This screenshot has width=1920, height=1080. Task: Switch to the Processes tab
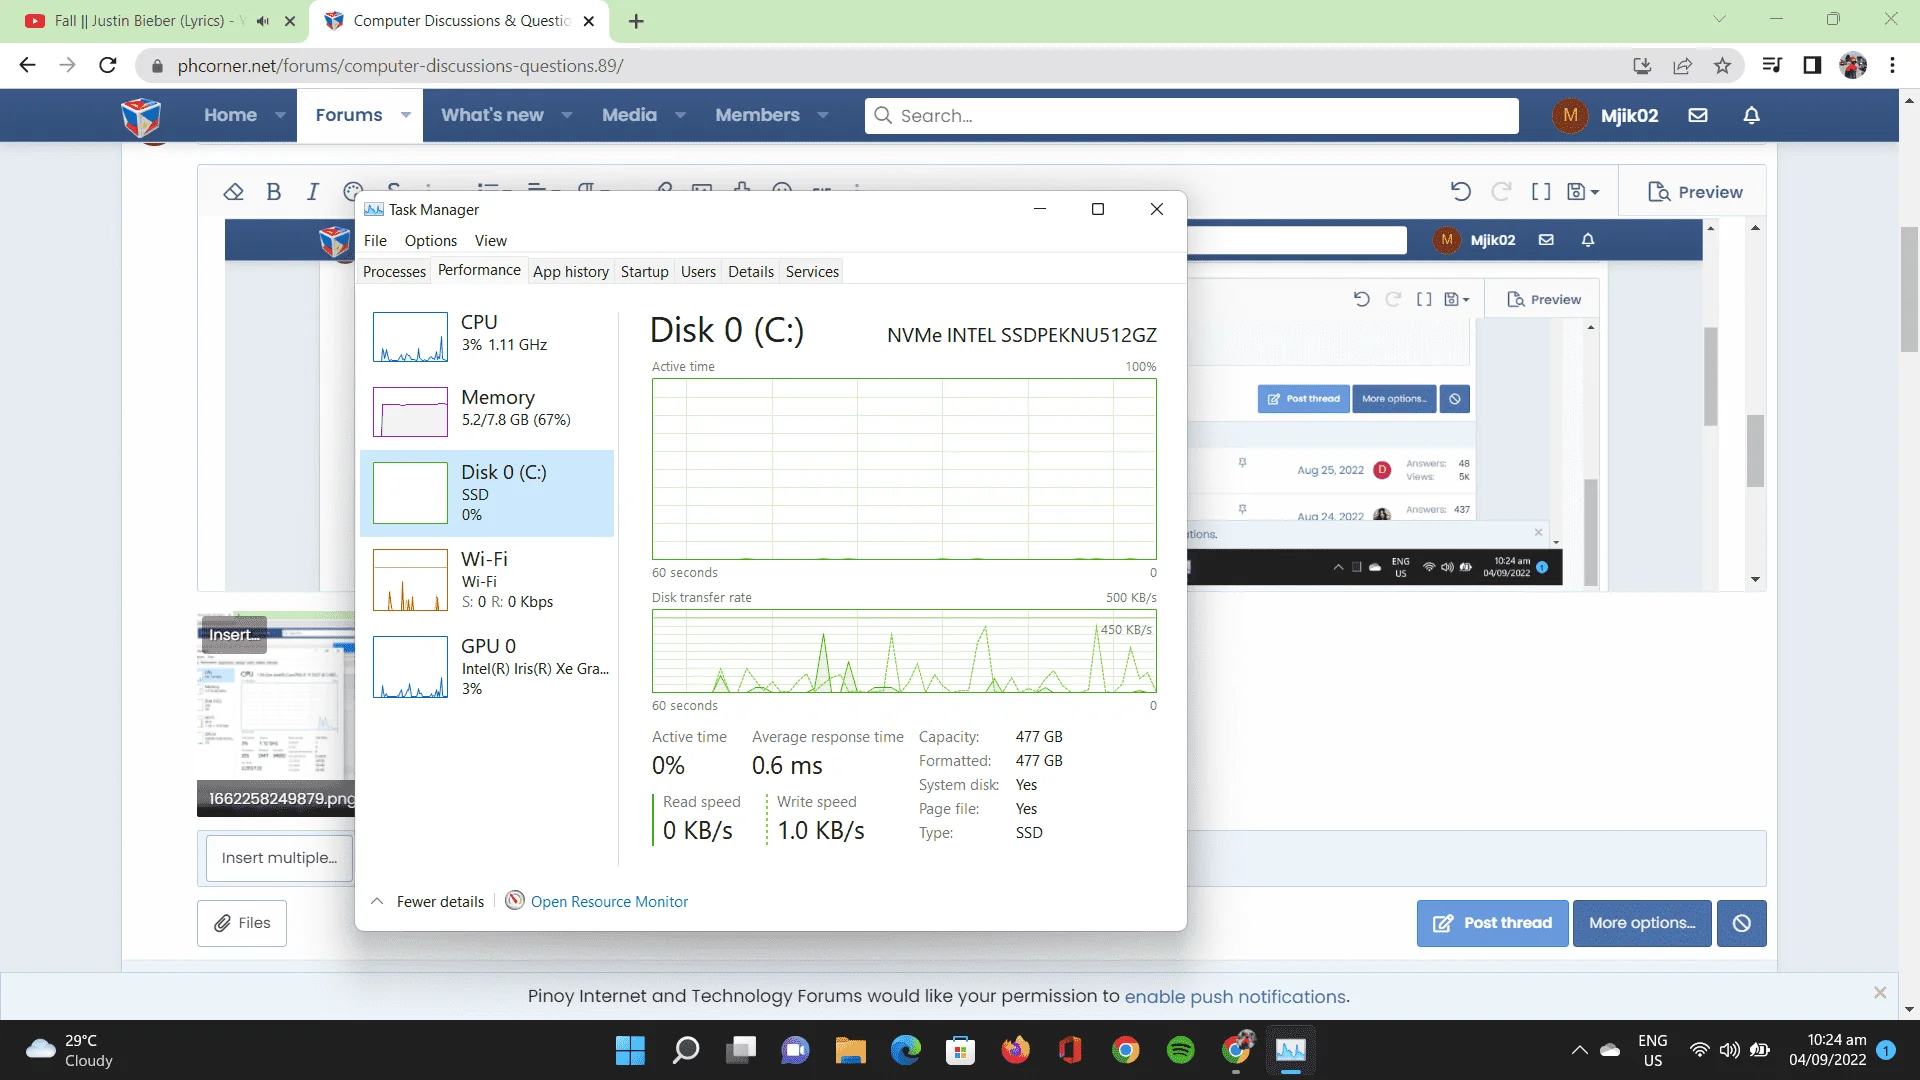pos(394,272)
